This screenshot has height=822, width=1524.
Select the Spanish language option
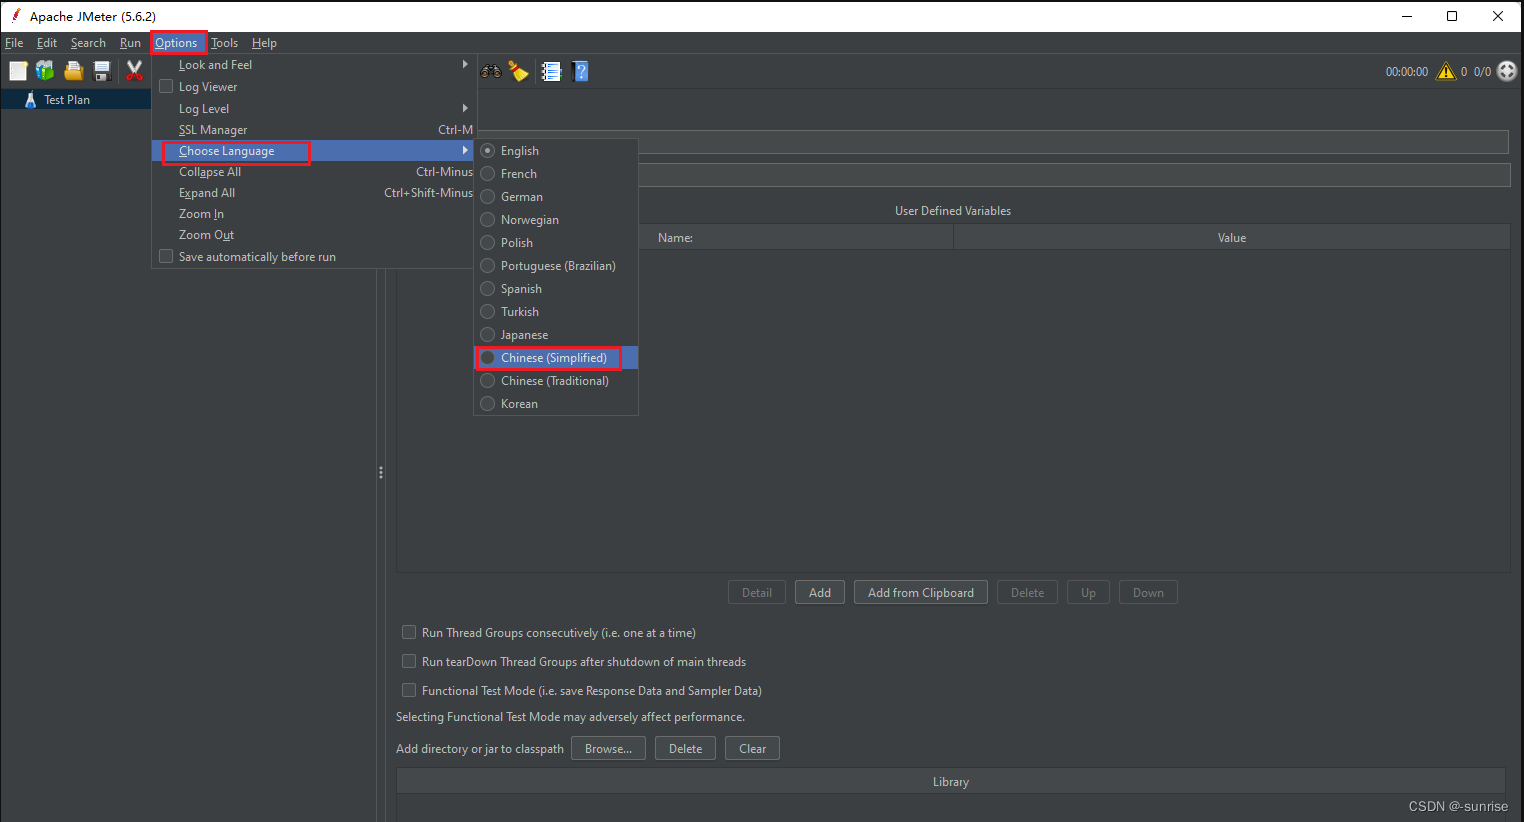pyautogui.click(x=556, y=289)
